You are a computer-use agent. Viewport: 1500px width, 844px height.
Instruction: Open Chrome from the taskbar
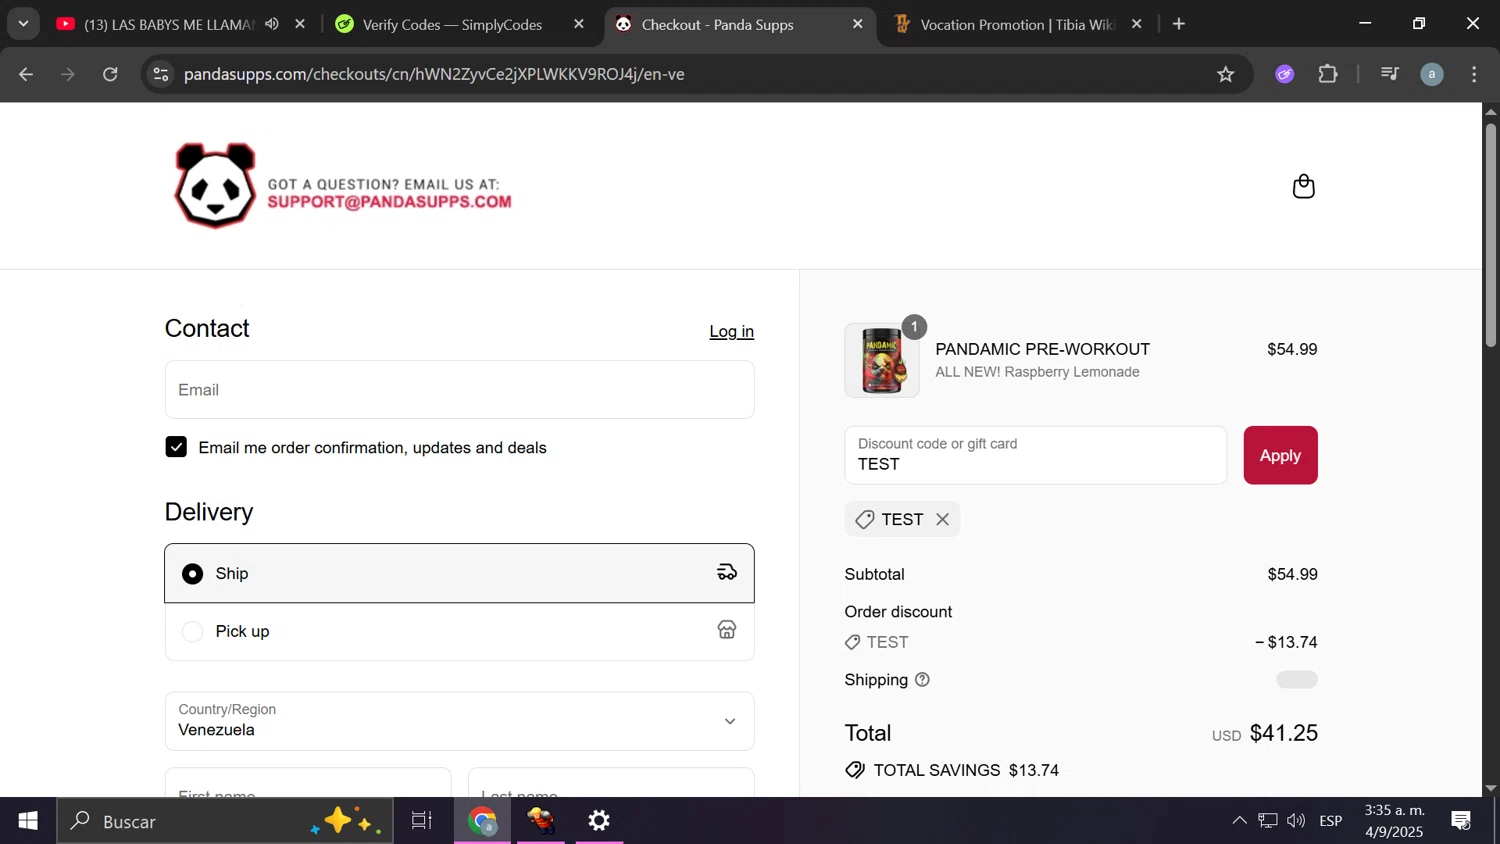483,821
